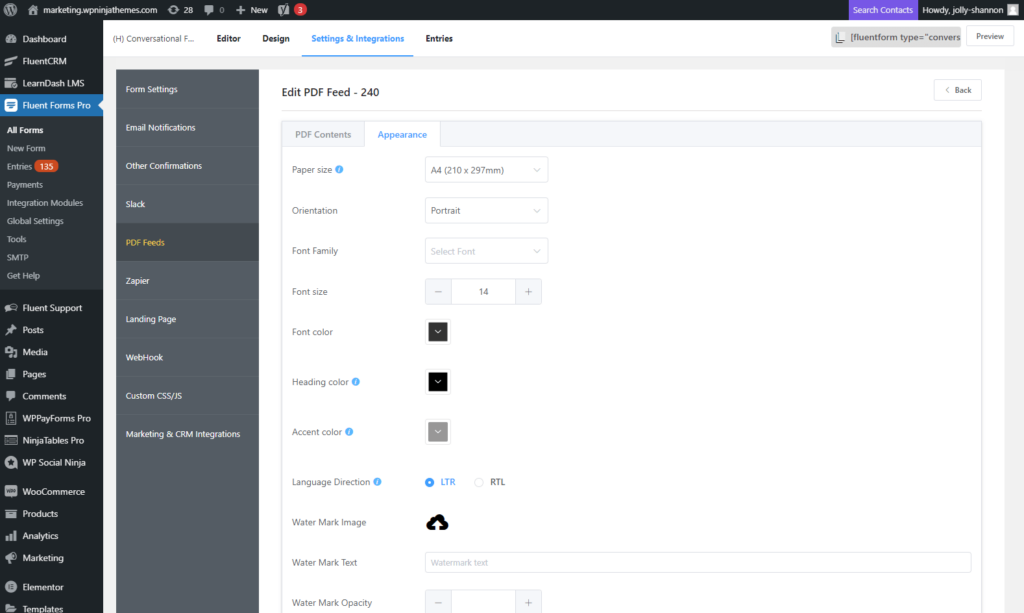The height and width of the screenshot is (613, 1024).
Task: Click the Back button
Action: tap(957, 89)
